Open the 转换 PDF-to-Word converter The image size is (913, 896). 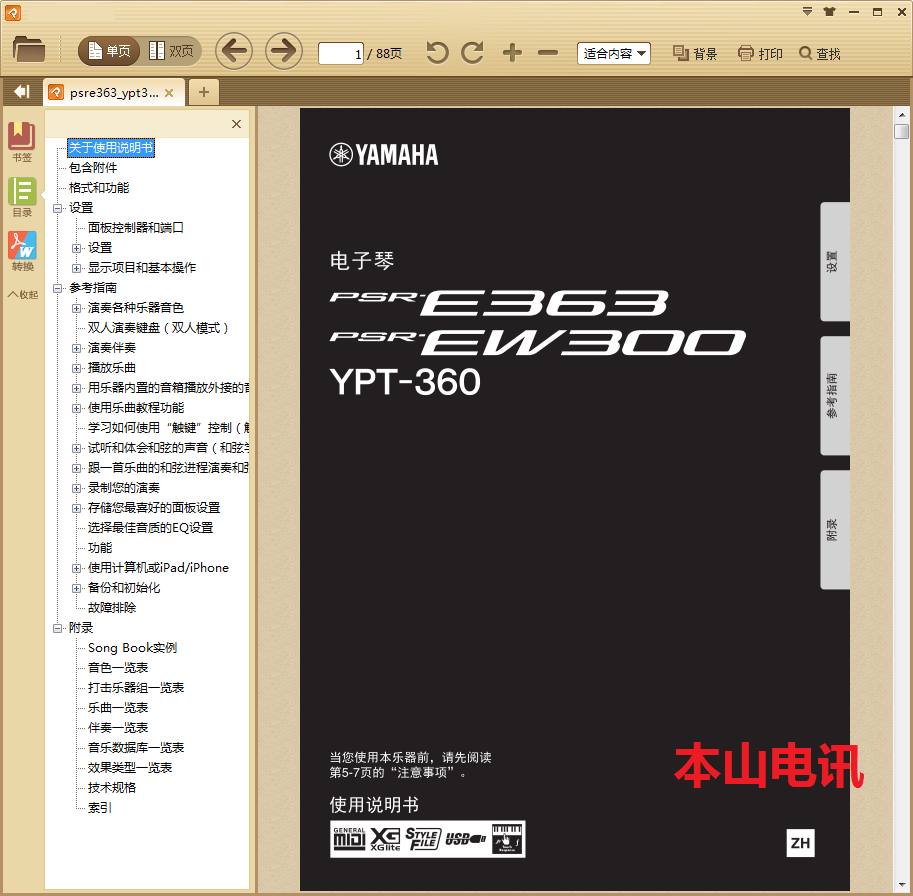coord(22,252)
